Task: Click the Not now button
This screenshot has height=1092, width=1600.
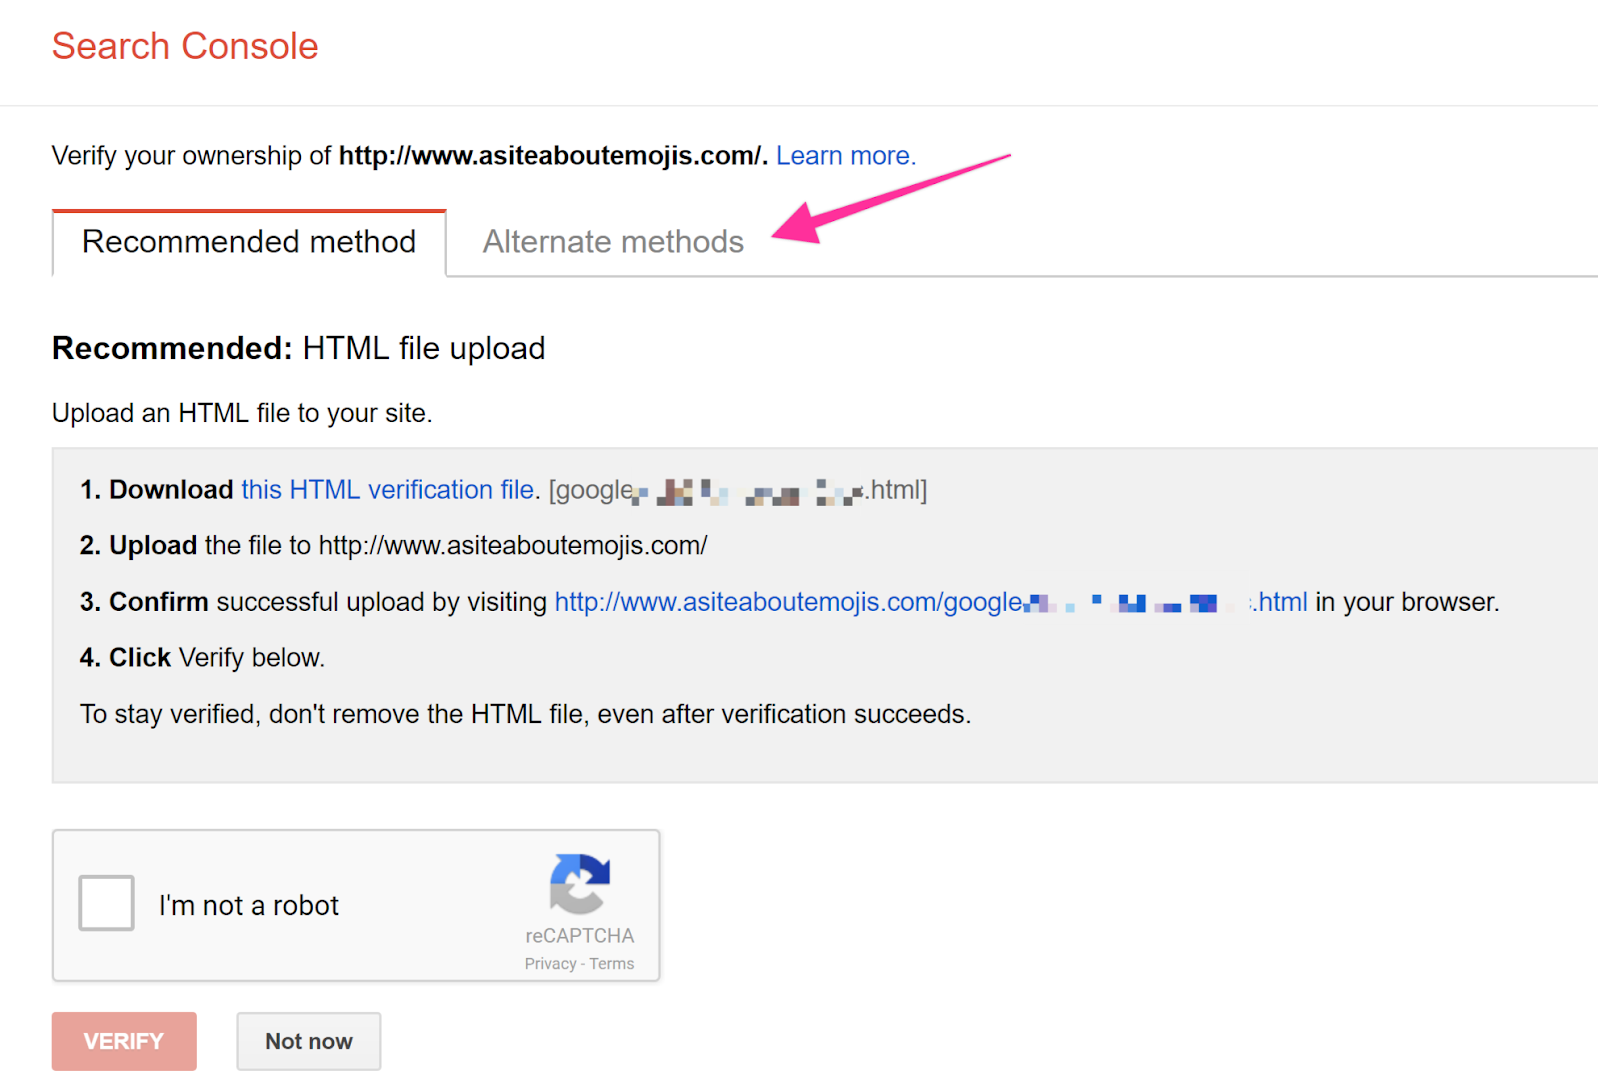Action: tap(308, 1040)
